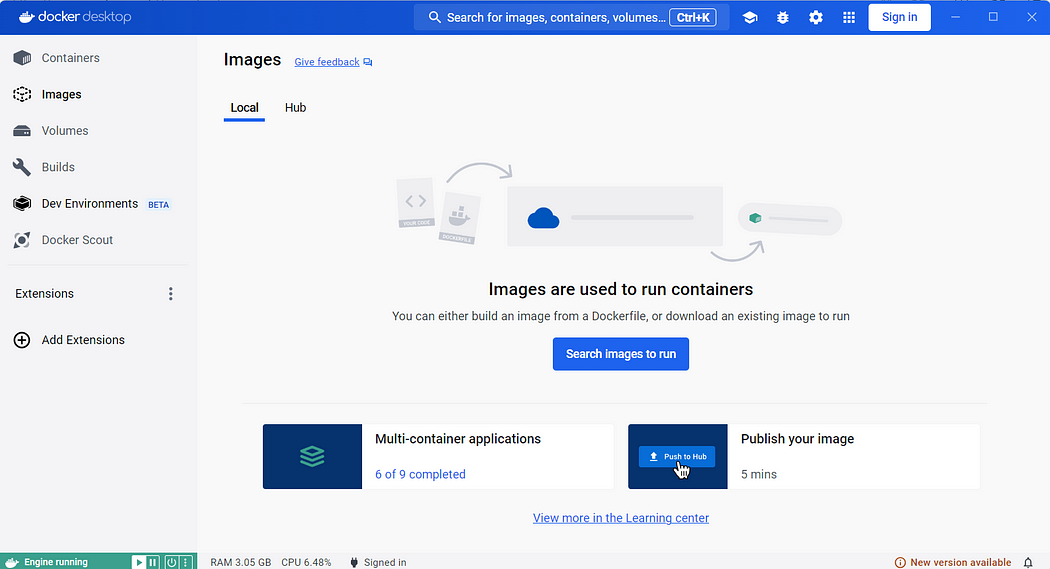Open the Dev Environments icon
Viewport: 1050px width, 569px height.
coord(22,204)
